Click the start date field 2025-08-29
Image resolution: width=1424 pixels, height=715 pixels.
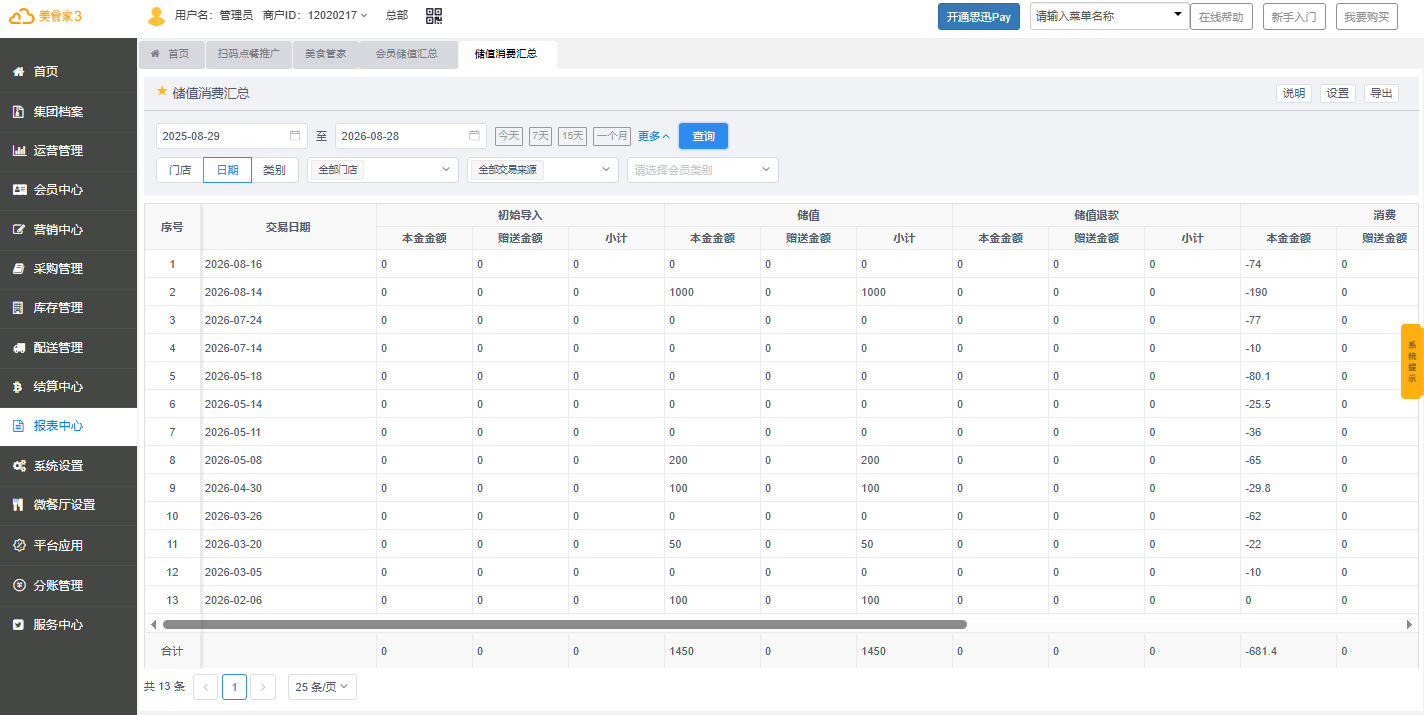tap(232, 136)
